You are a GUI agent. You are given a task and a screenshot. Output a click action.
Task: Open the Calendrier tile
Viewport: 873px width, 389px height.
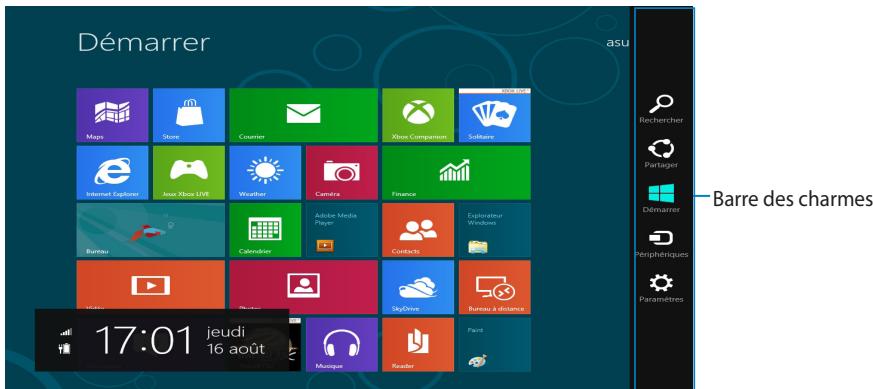(265, 230)
